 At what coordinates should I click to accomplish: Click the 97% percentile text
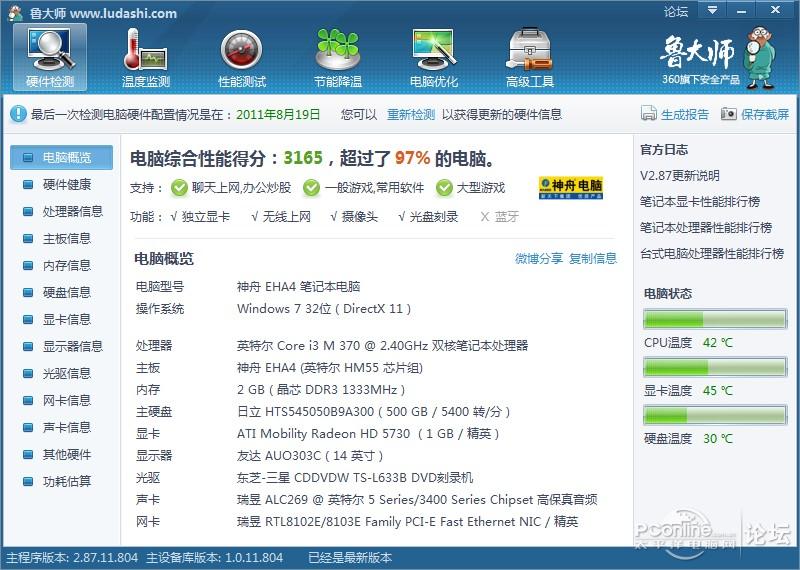pyautogui.click(x=412, y=158)
